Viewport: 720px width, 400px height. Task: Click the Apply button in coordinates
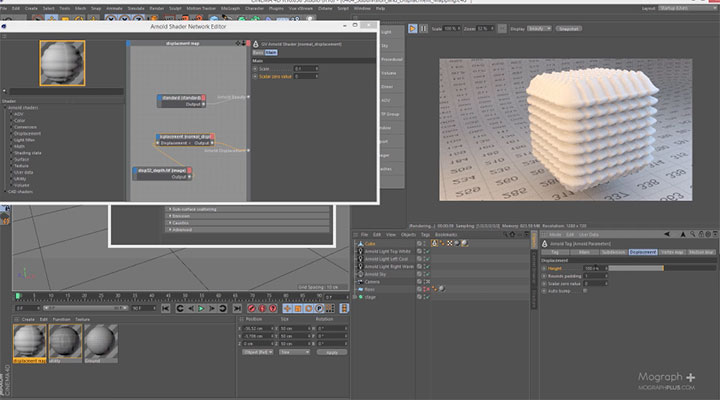point(332,352)
